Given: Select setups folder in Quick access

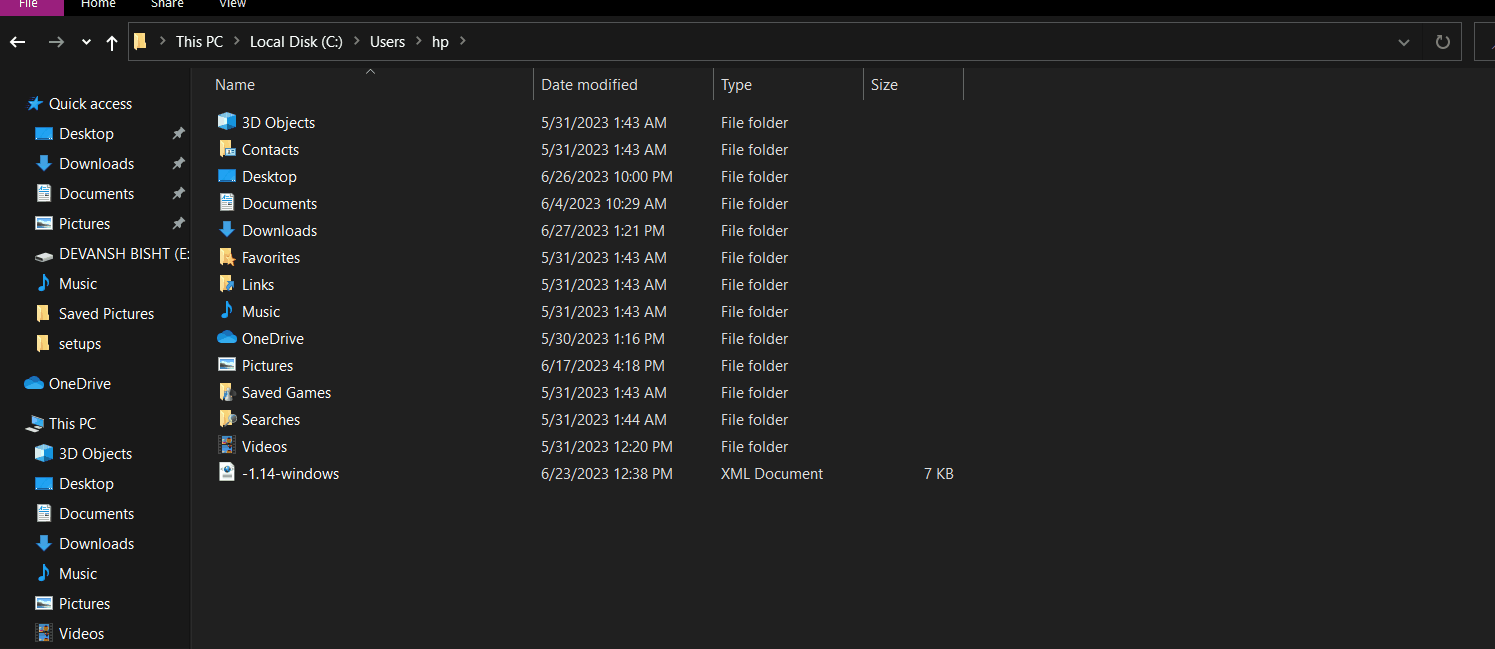Looking at the screenshot, I should (x=80, y=344).
